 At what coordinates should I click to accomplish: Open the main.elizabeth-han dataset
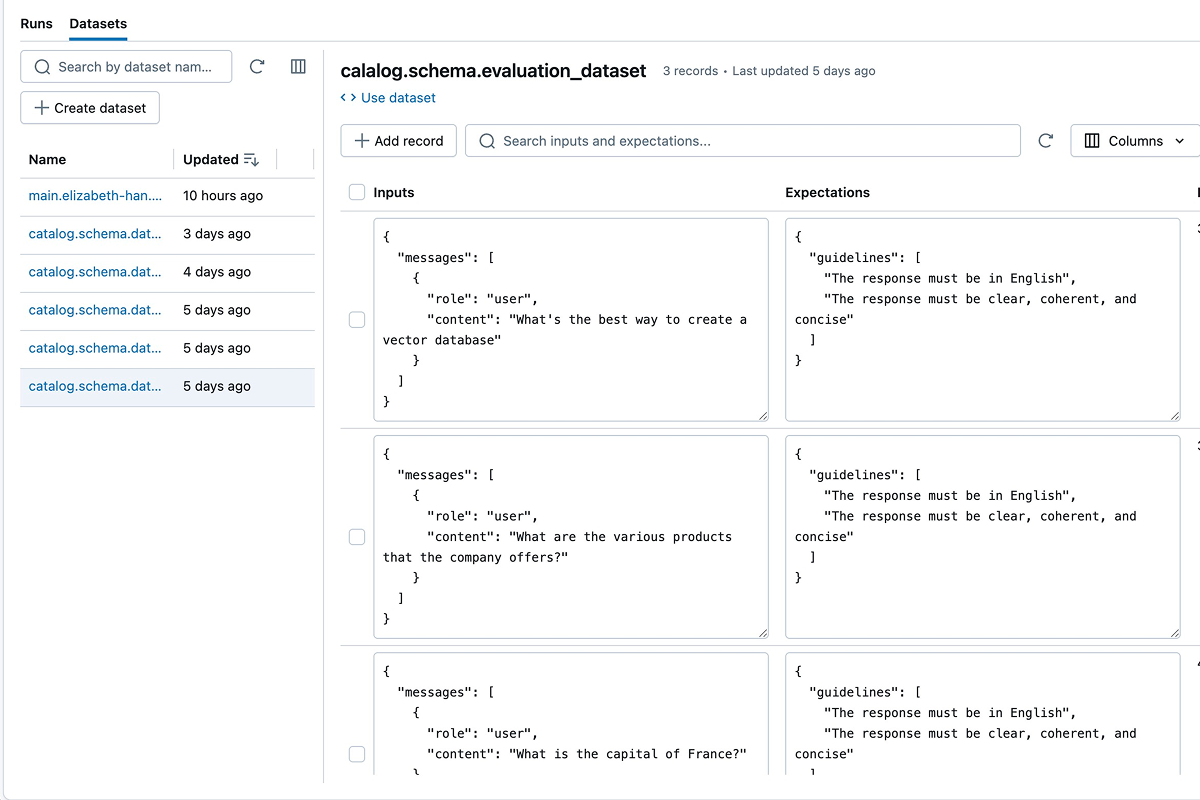(95, 196)
